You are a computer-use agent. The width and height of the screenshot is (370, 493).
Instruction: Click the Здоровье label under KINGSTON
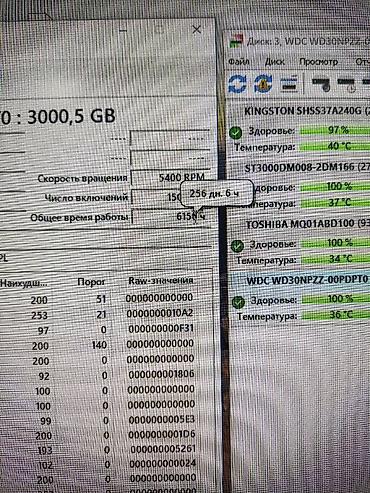coord(271,131)
